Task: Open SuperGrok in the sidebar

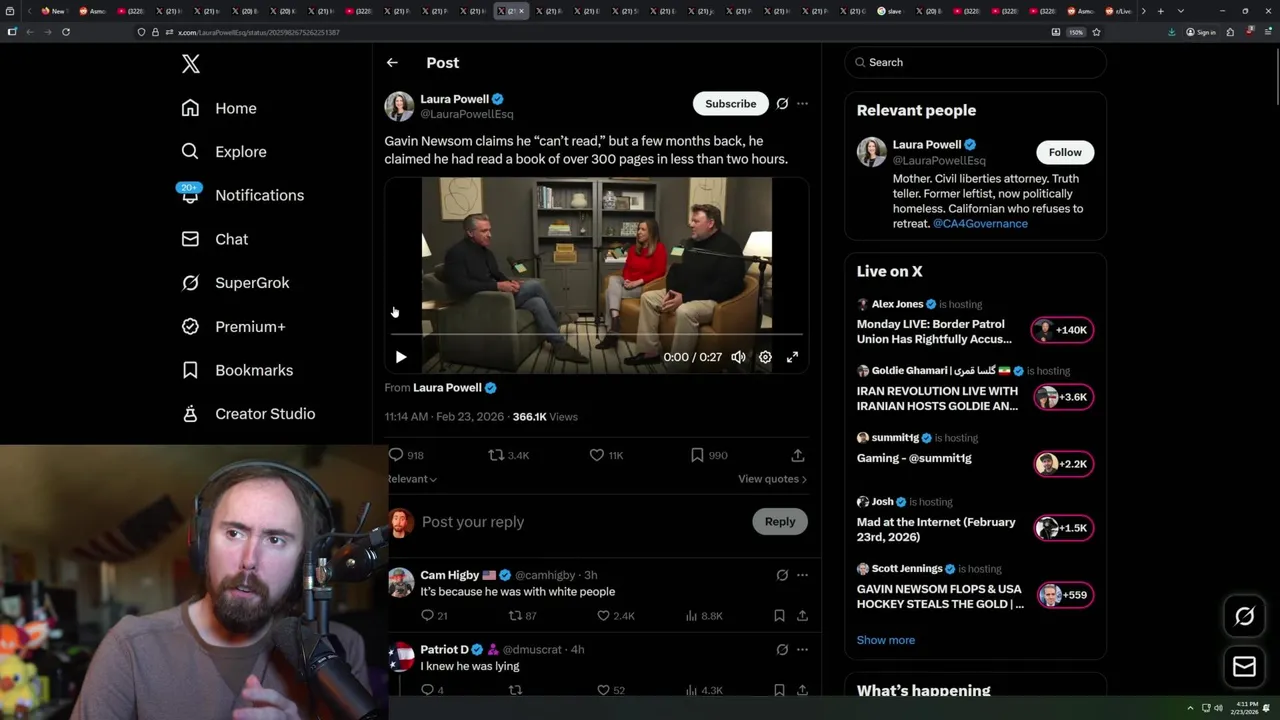Action: pyautogui.click(x=235, y=283)
